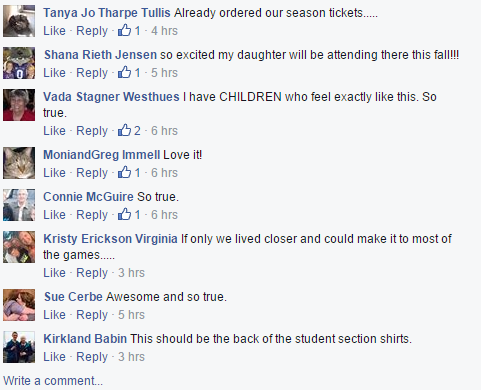This screenshot has width=481, height=390.
Task: Open Sue Cerbe's profile picture
Action: 19,305
